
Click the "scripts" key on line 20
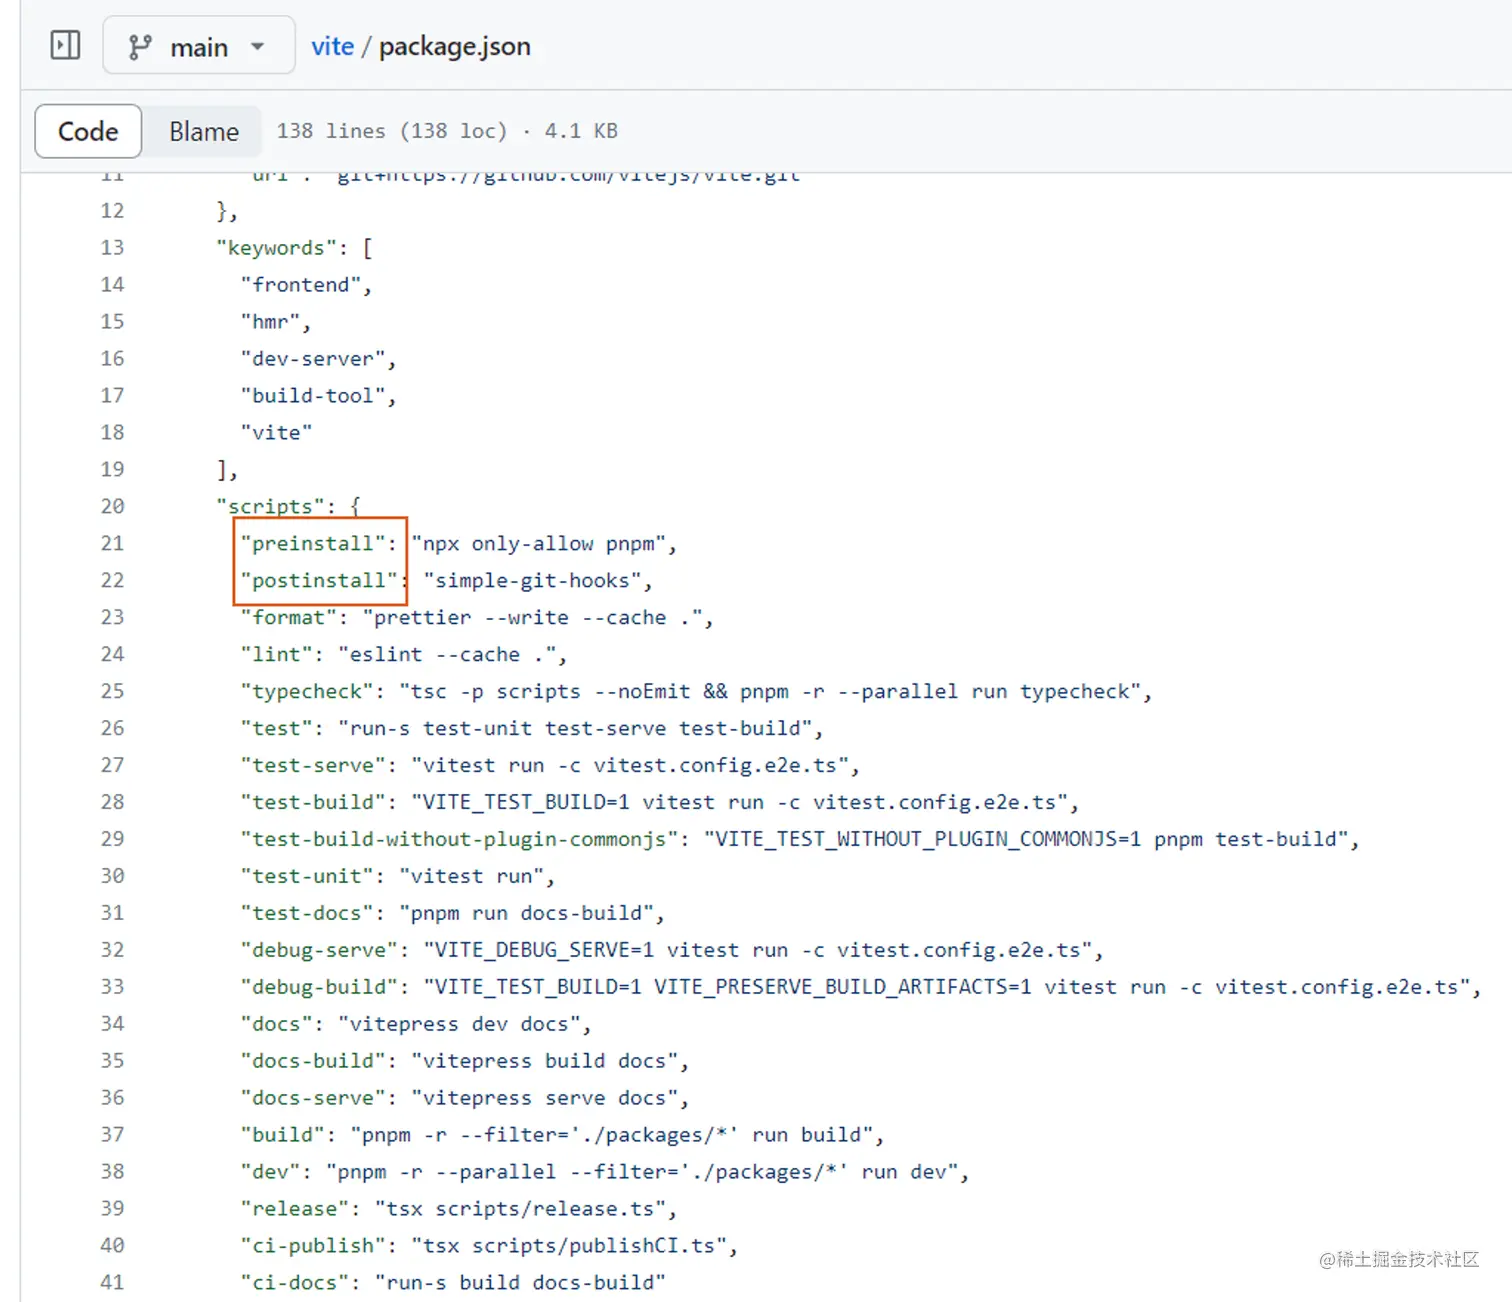point(270,506)
